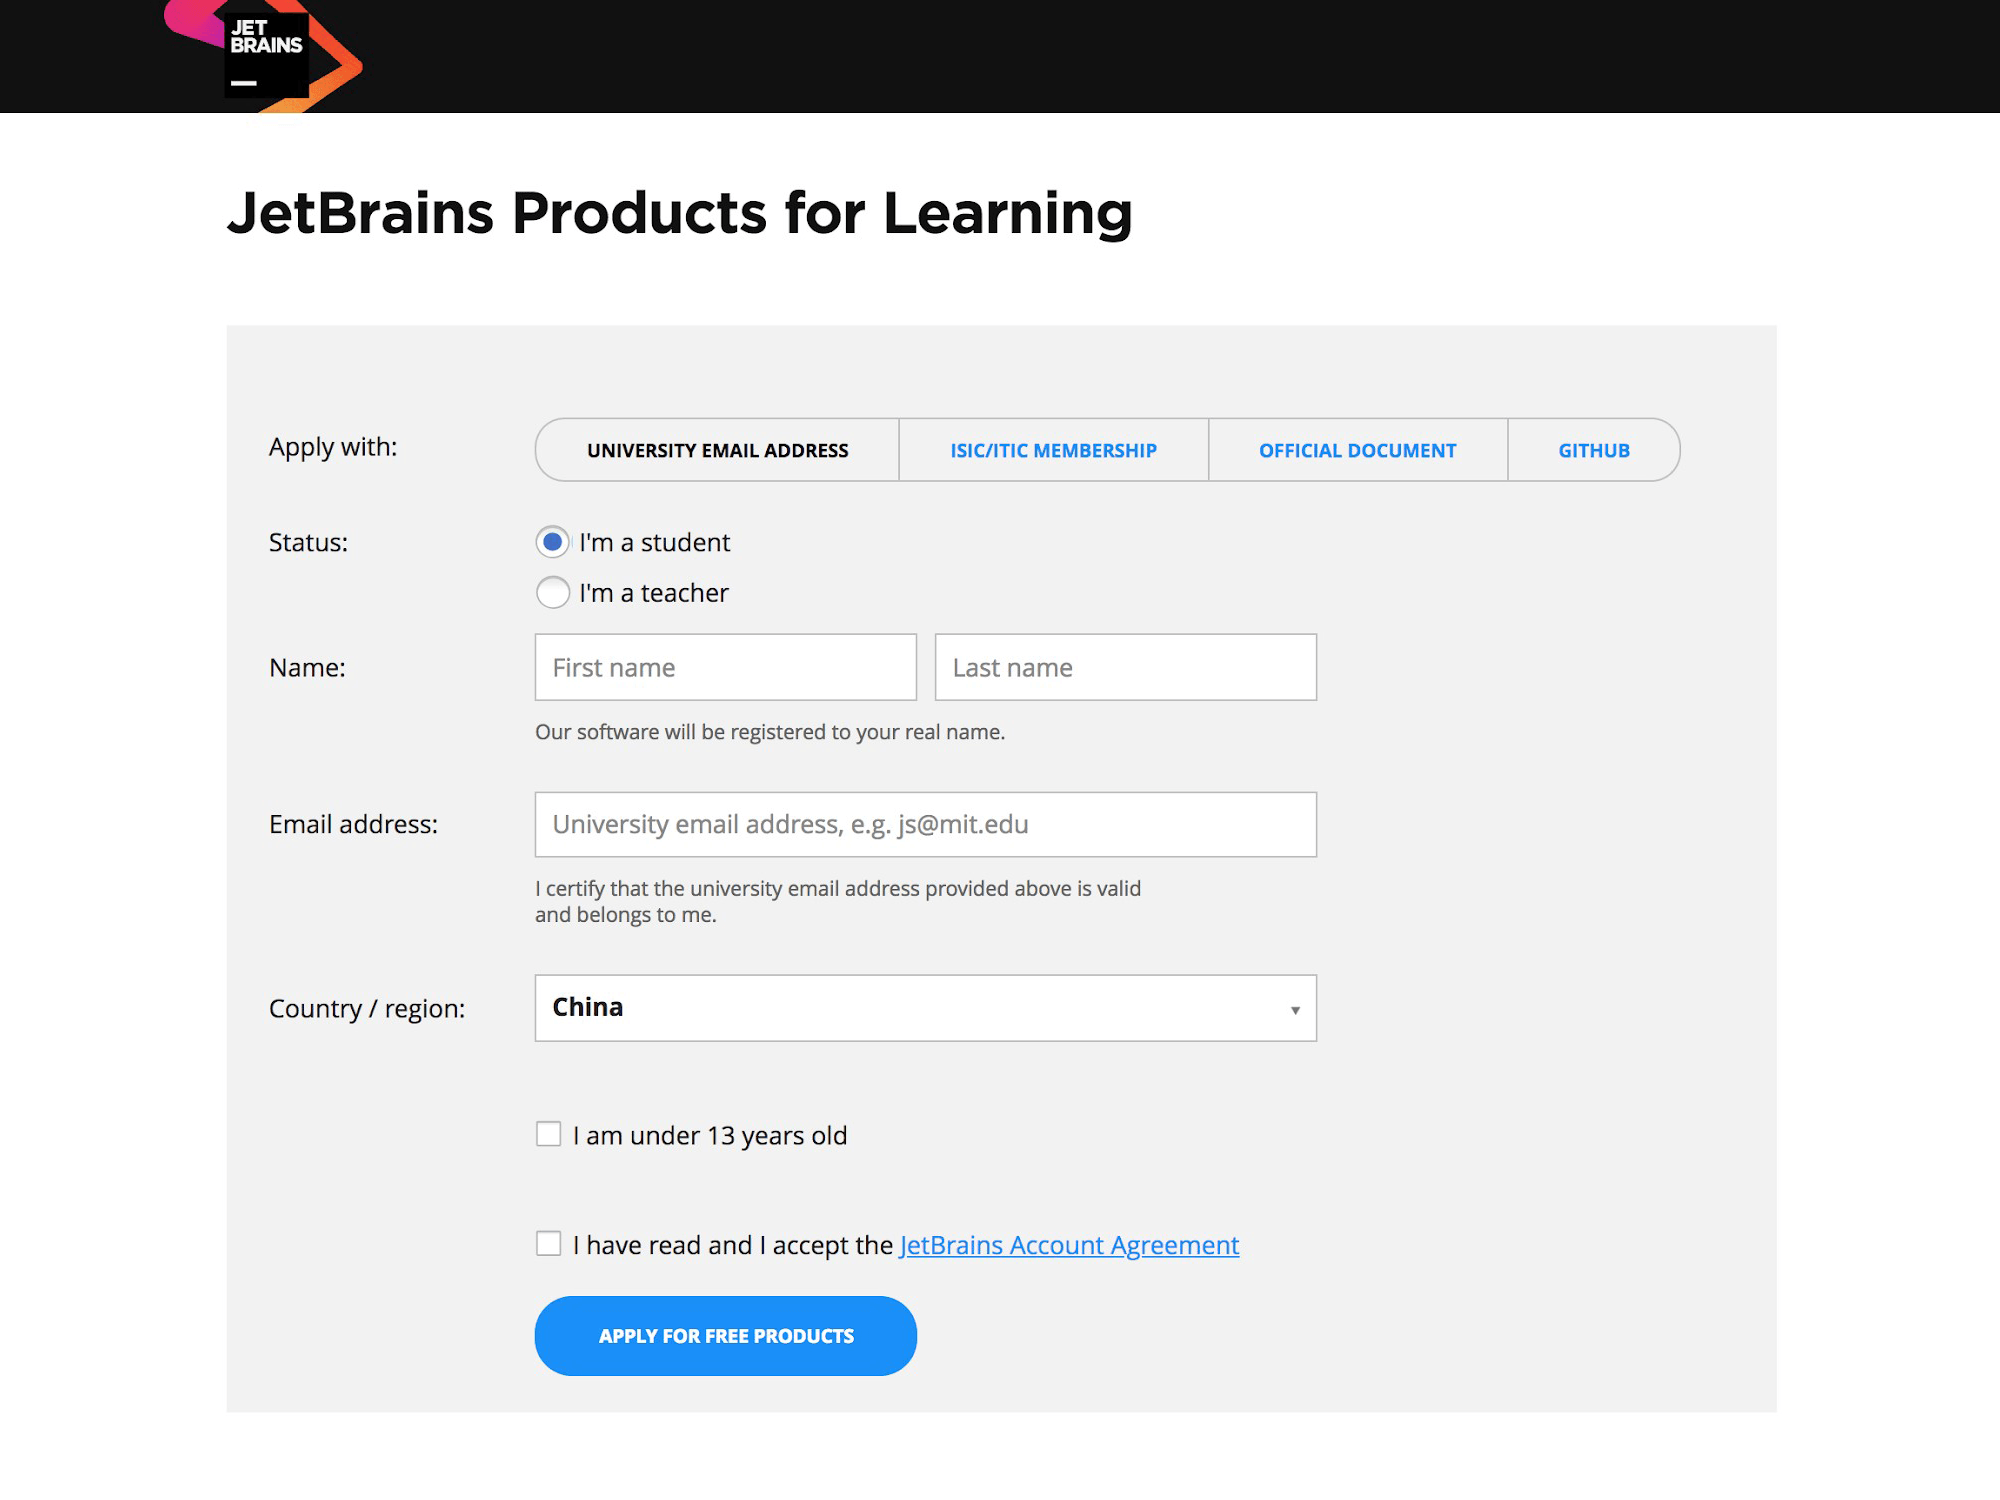
Task: Click into the Last name field
Action: [1125, 667]
